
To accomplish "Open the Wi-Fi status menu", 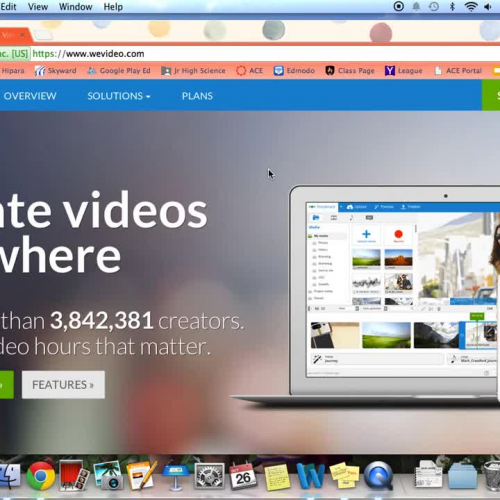I will (x=471, y=6).
